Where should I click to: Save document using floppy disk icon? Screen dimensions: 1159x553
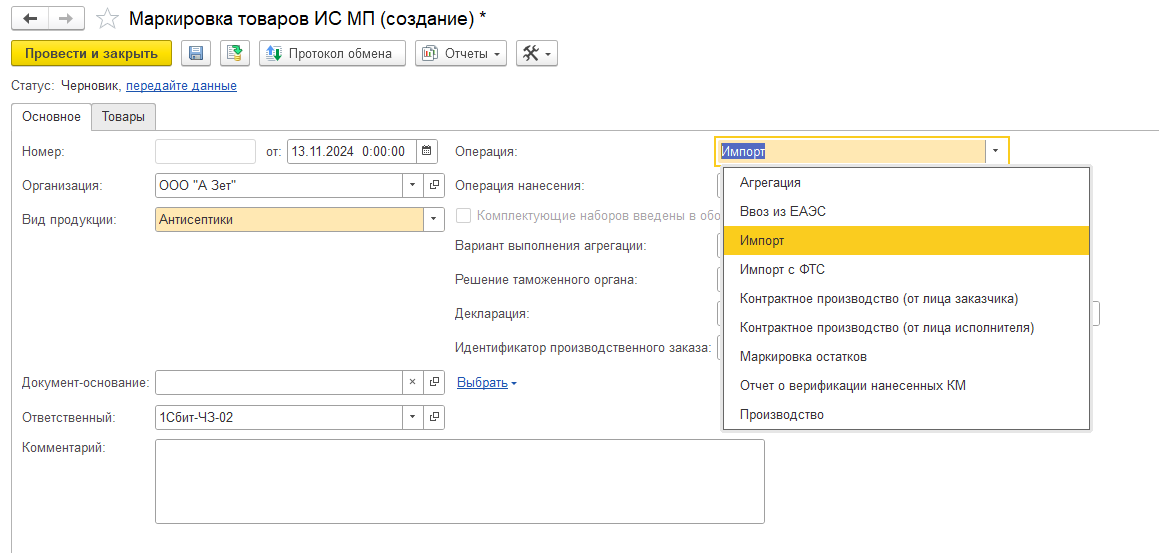(x=195, y=53)
